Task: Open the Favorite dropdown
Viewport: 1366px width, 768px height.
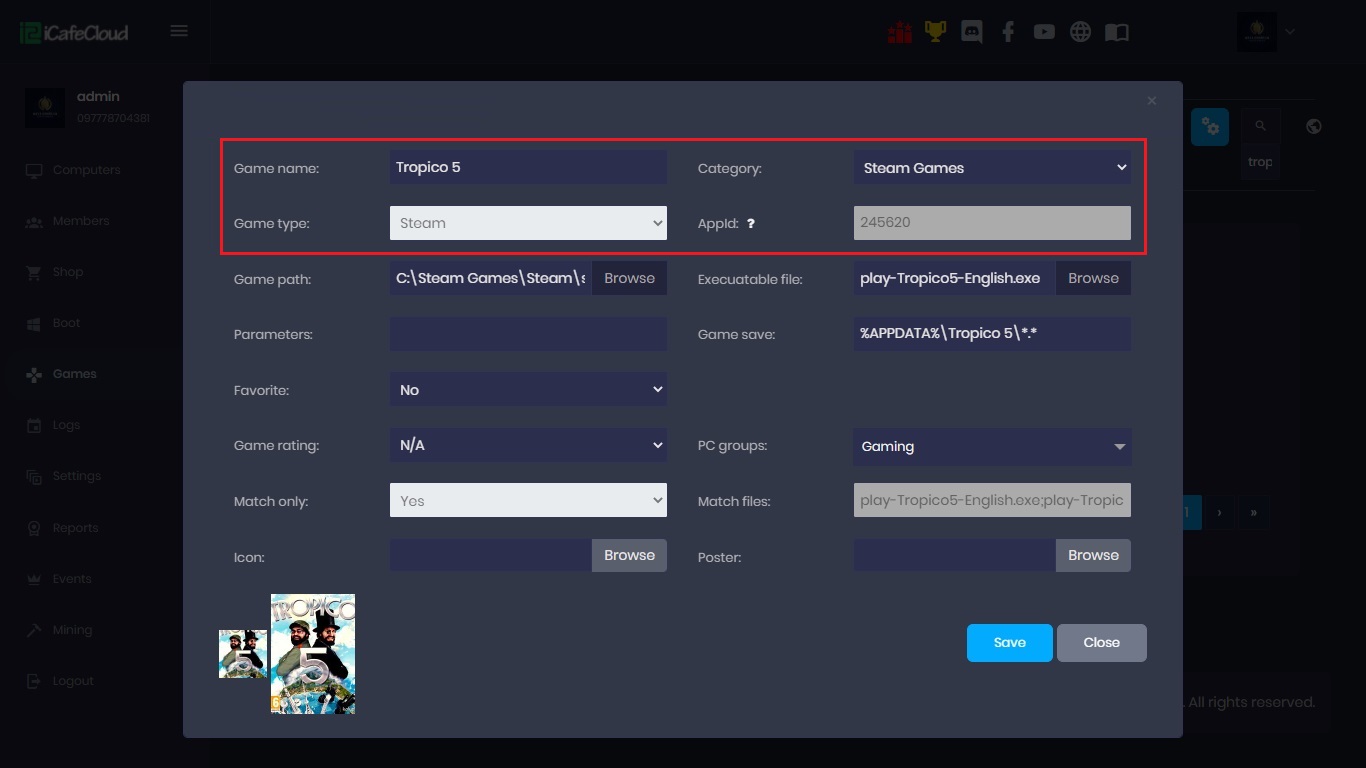Action: pyautogui.click(x=528, y=390)
